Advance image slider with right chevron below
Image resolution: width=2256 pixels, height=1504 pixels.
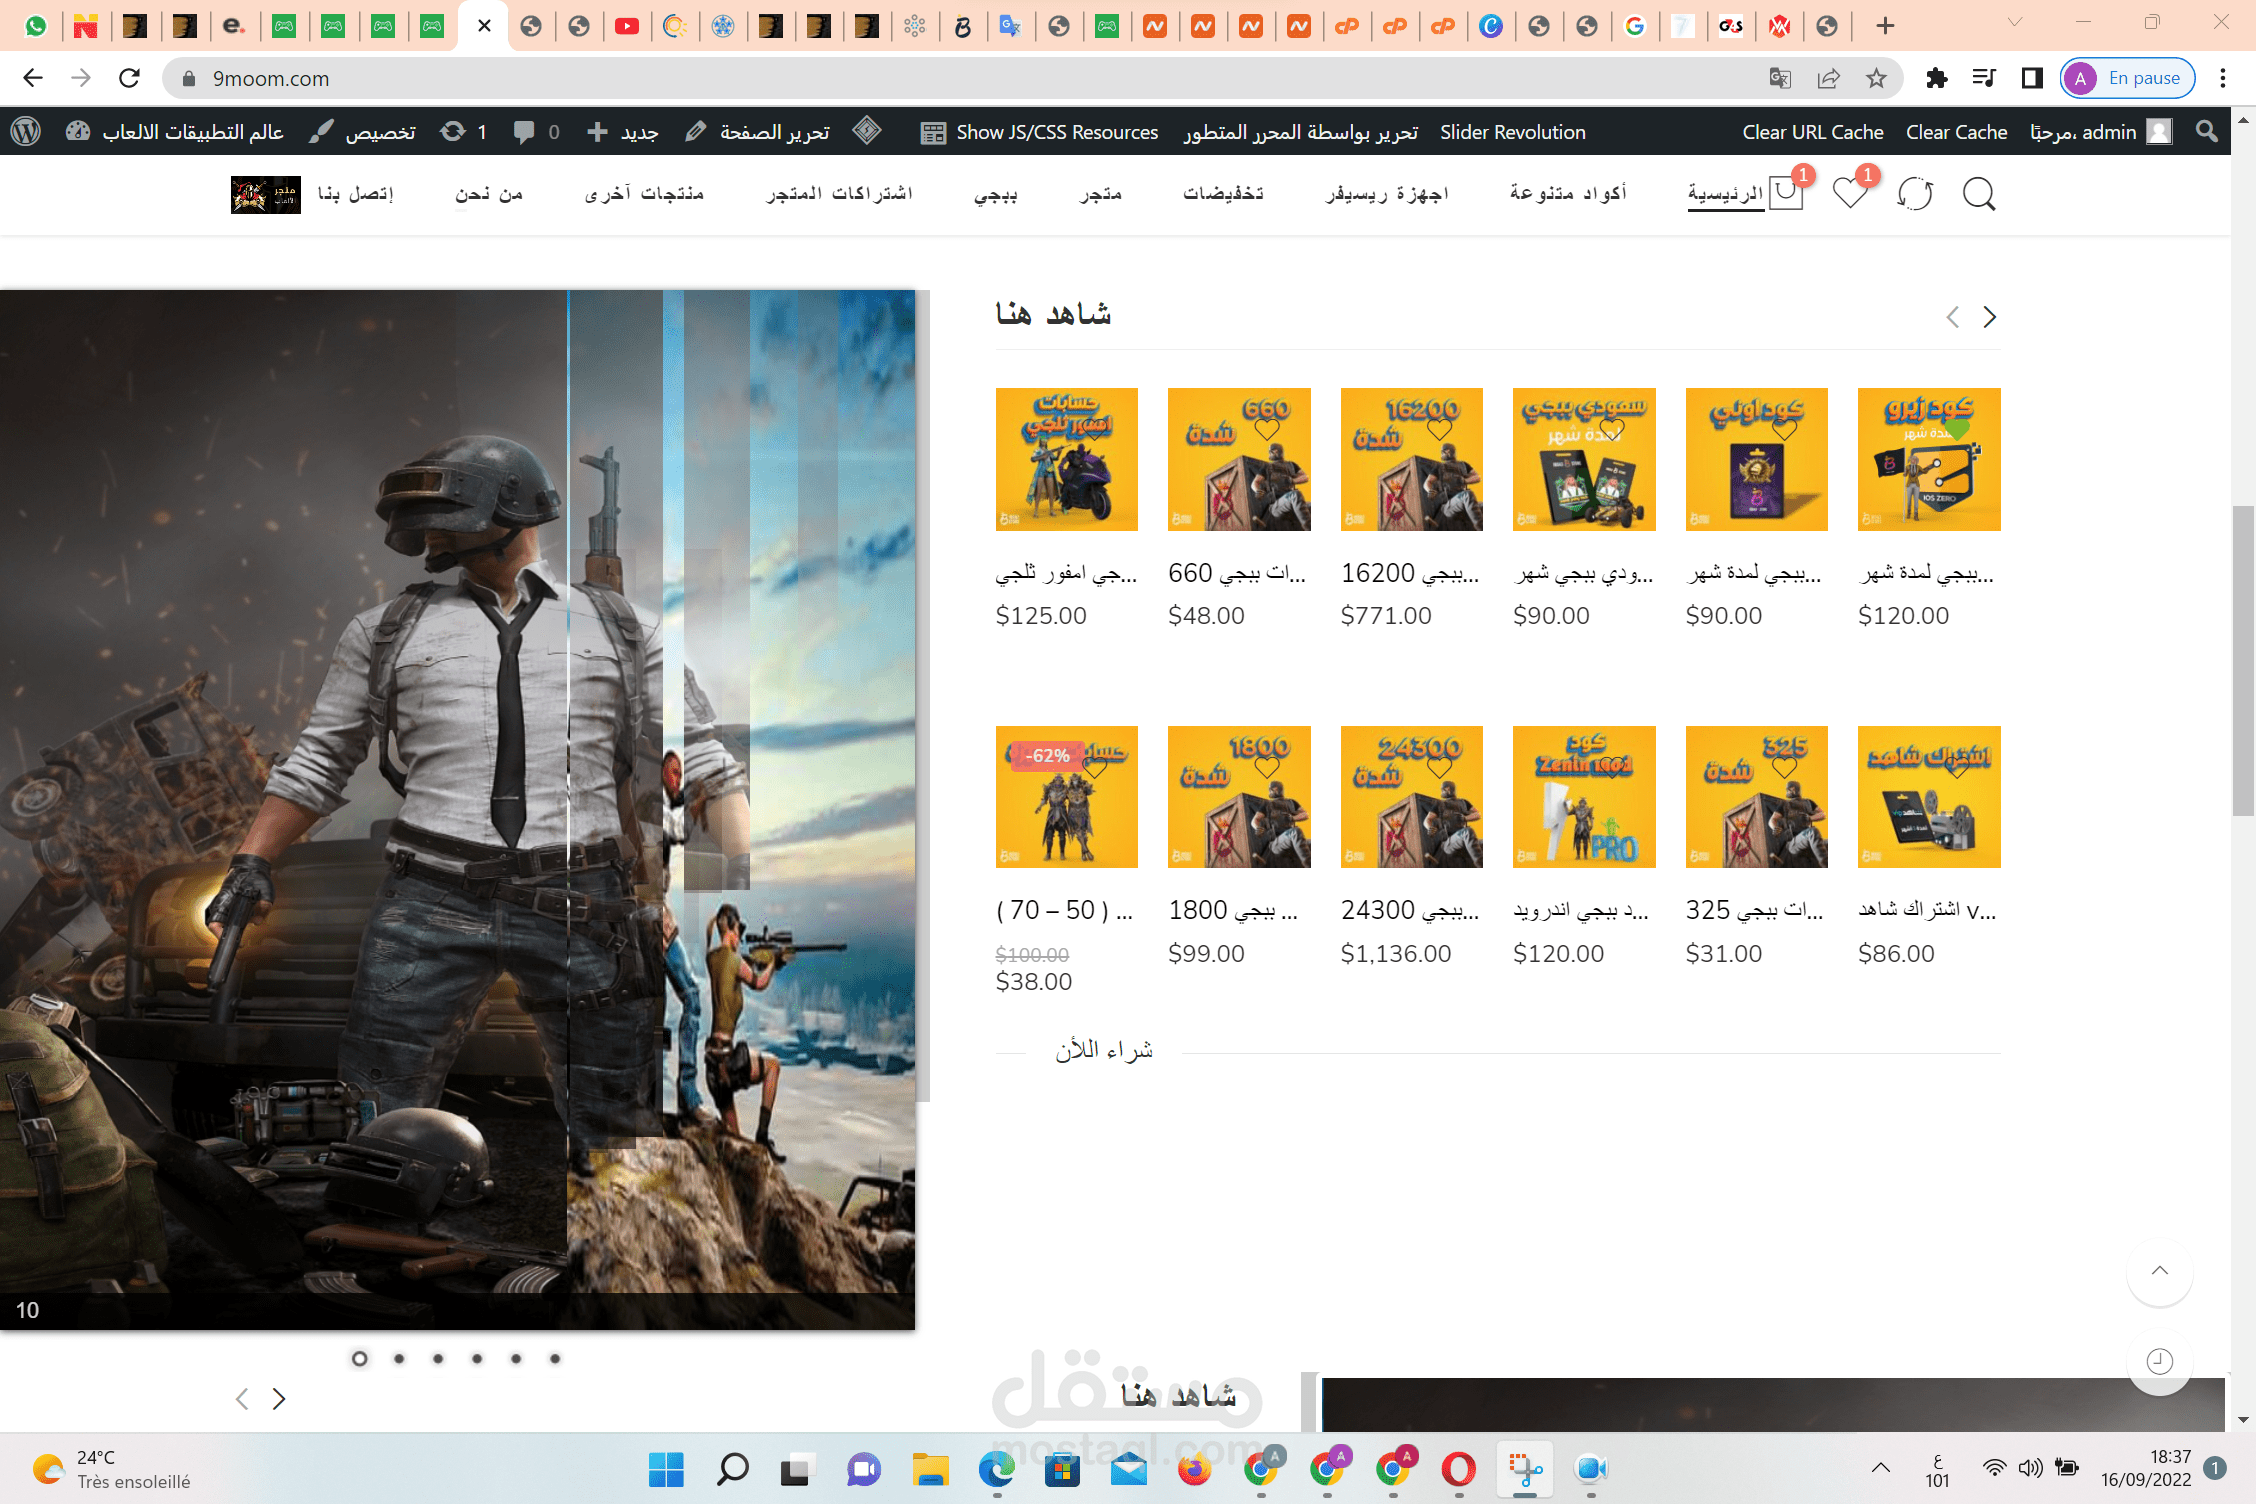click(x=279, y=1399)
